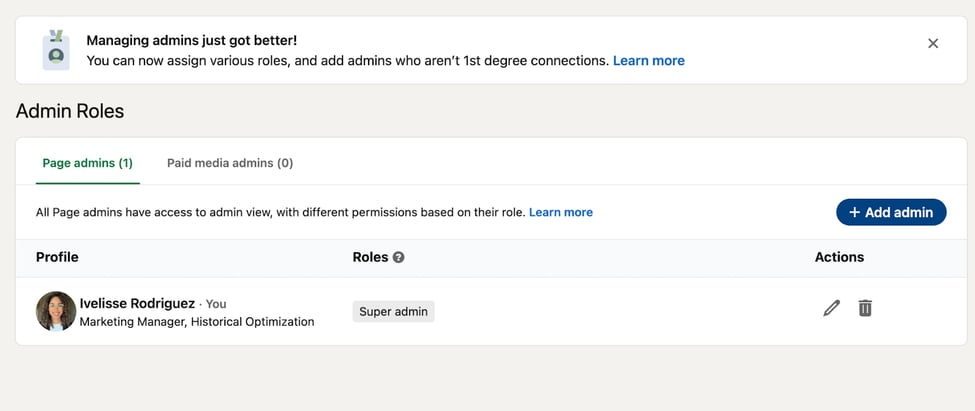Click the Actions column header
Image resolution: width=975 pixels, height=411 pixels.
[x=839, y=257]
